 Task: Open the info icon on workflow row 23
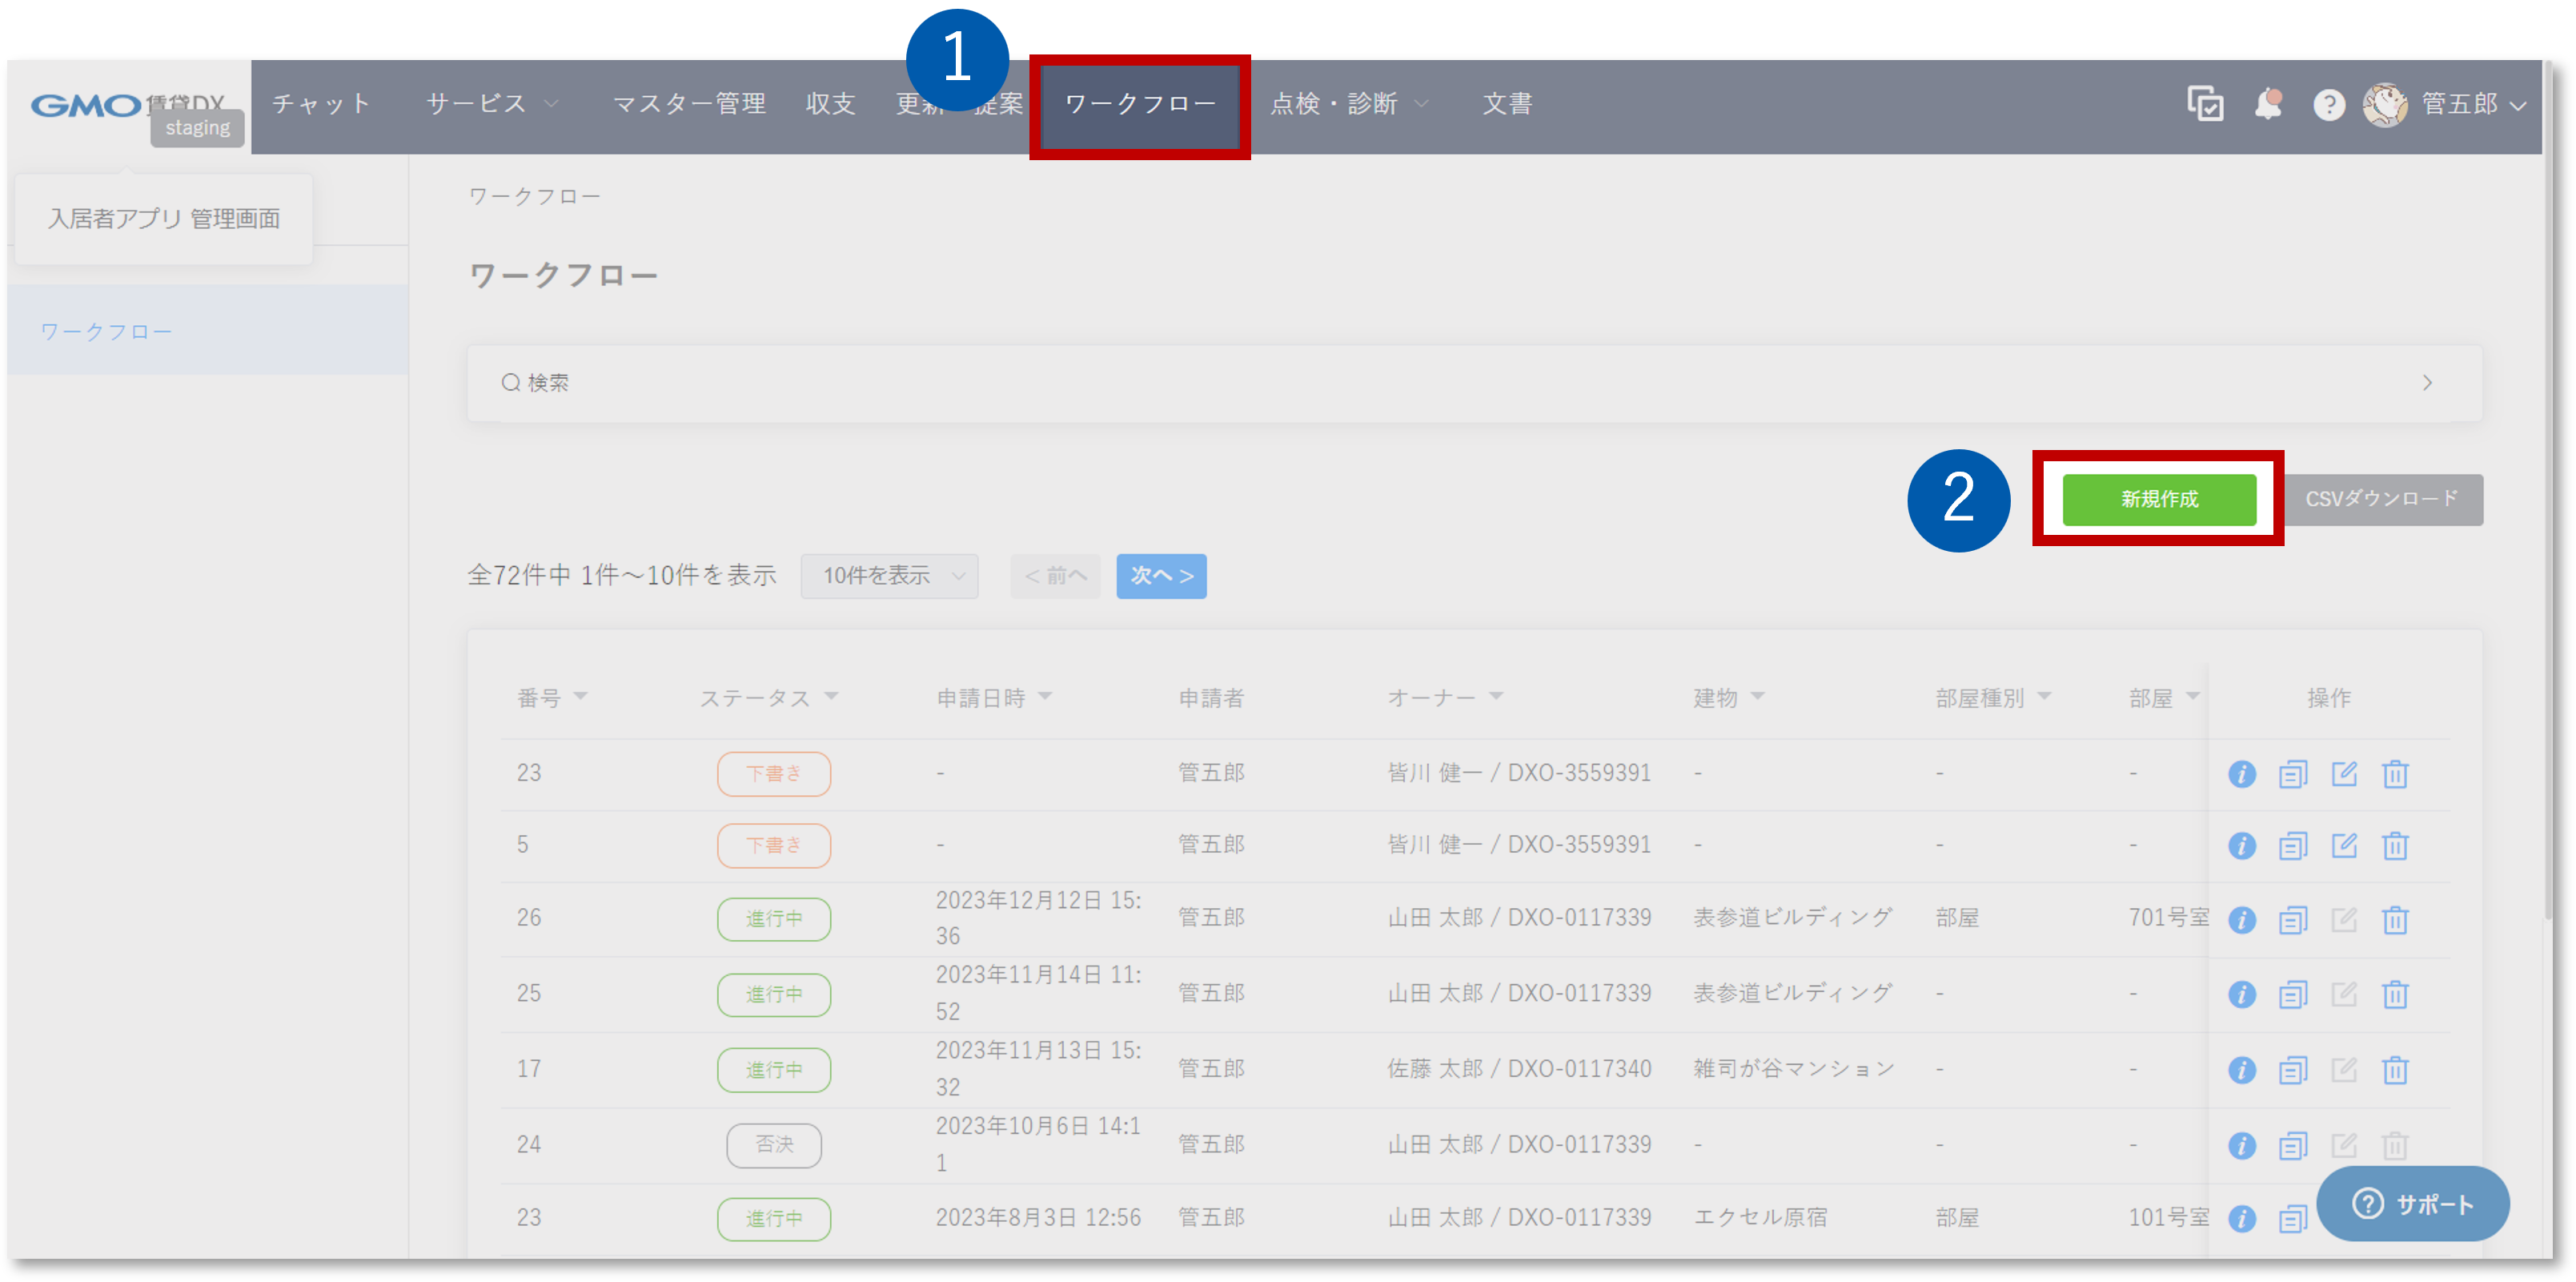2243,773
